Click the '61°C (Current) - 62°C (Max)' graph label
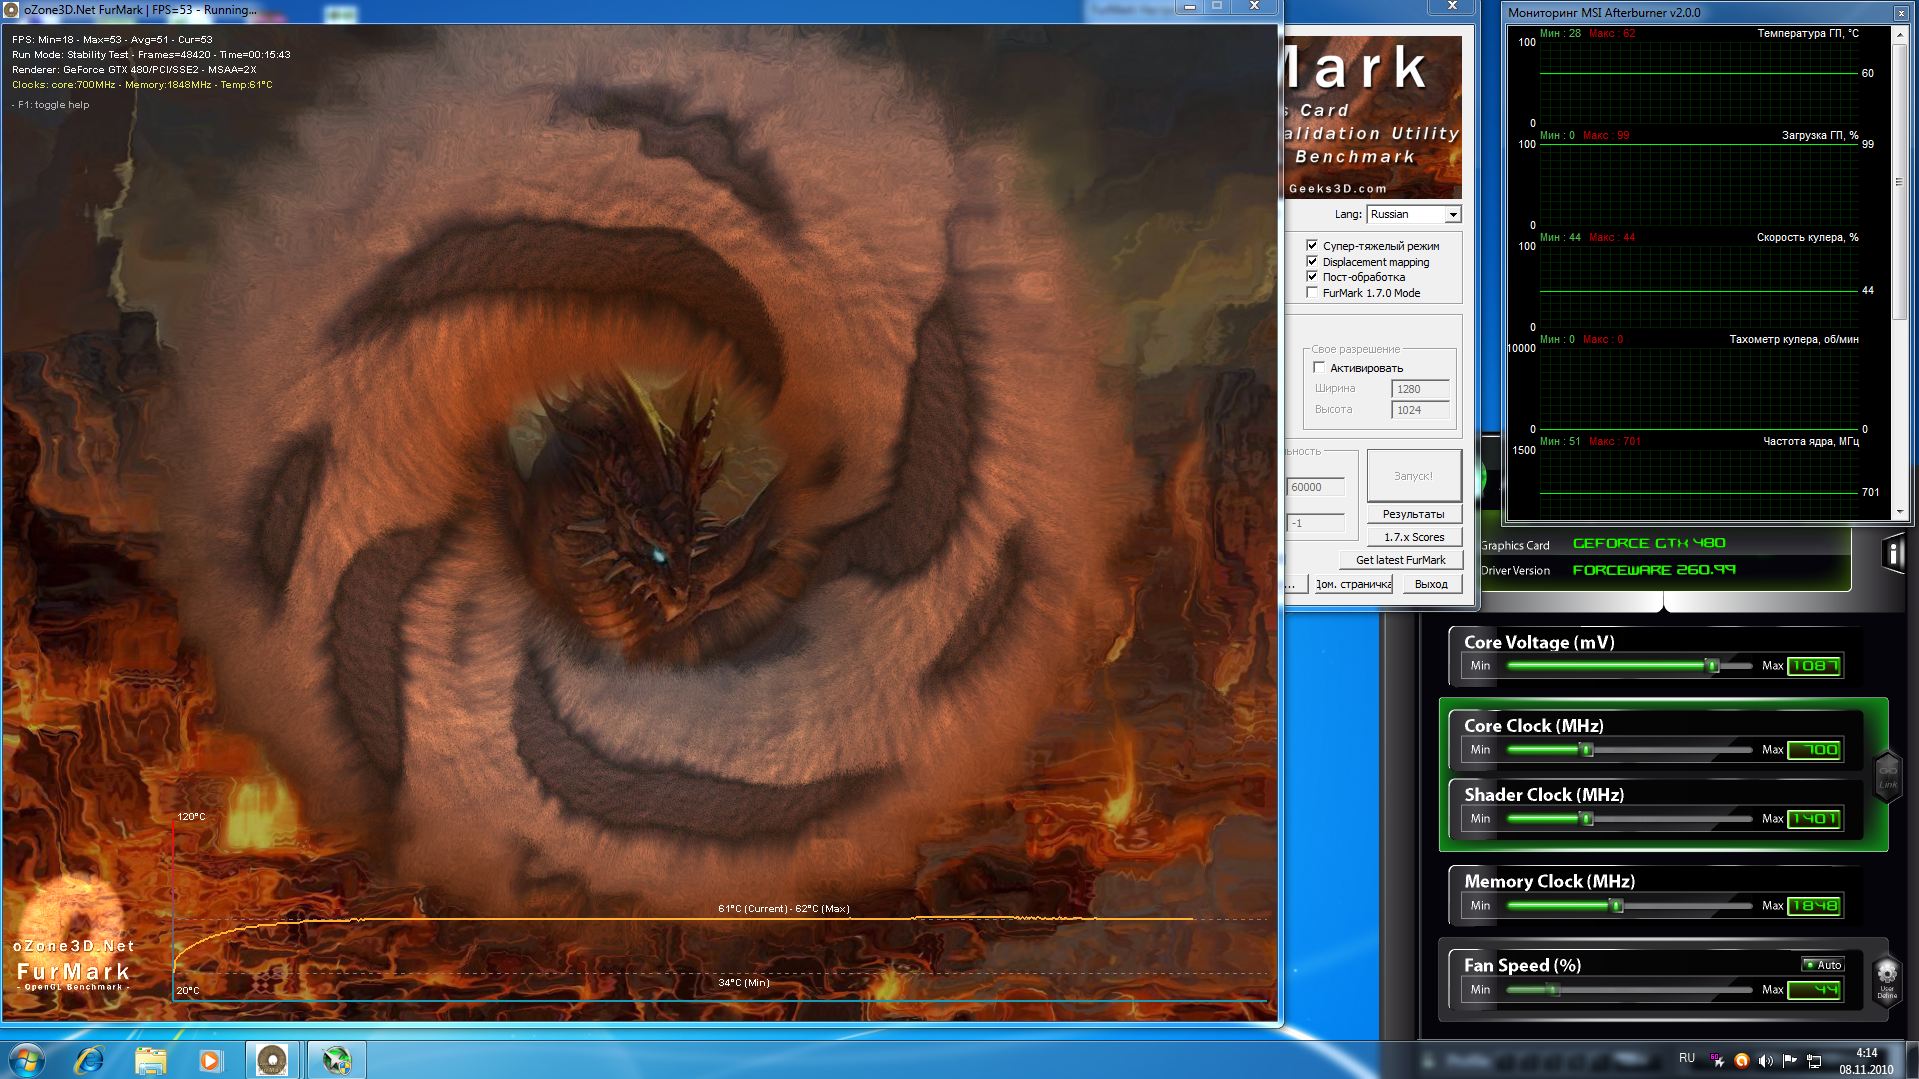The width and height of the screenshot is (1919, 1079). pyautogui.click(x=784, y=909)
